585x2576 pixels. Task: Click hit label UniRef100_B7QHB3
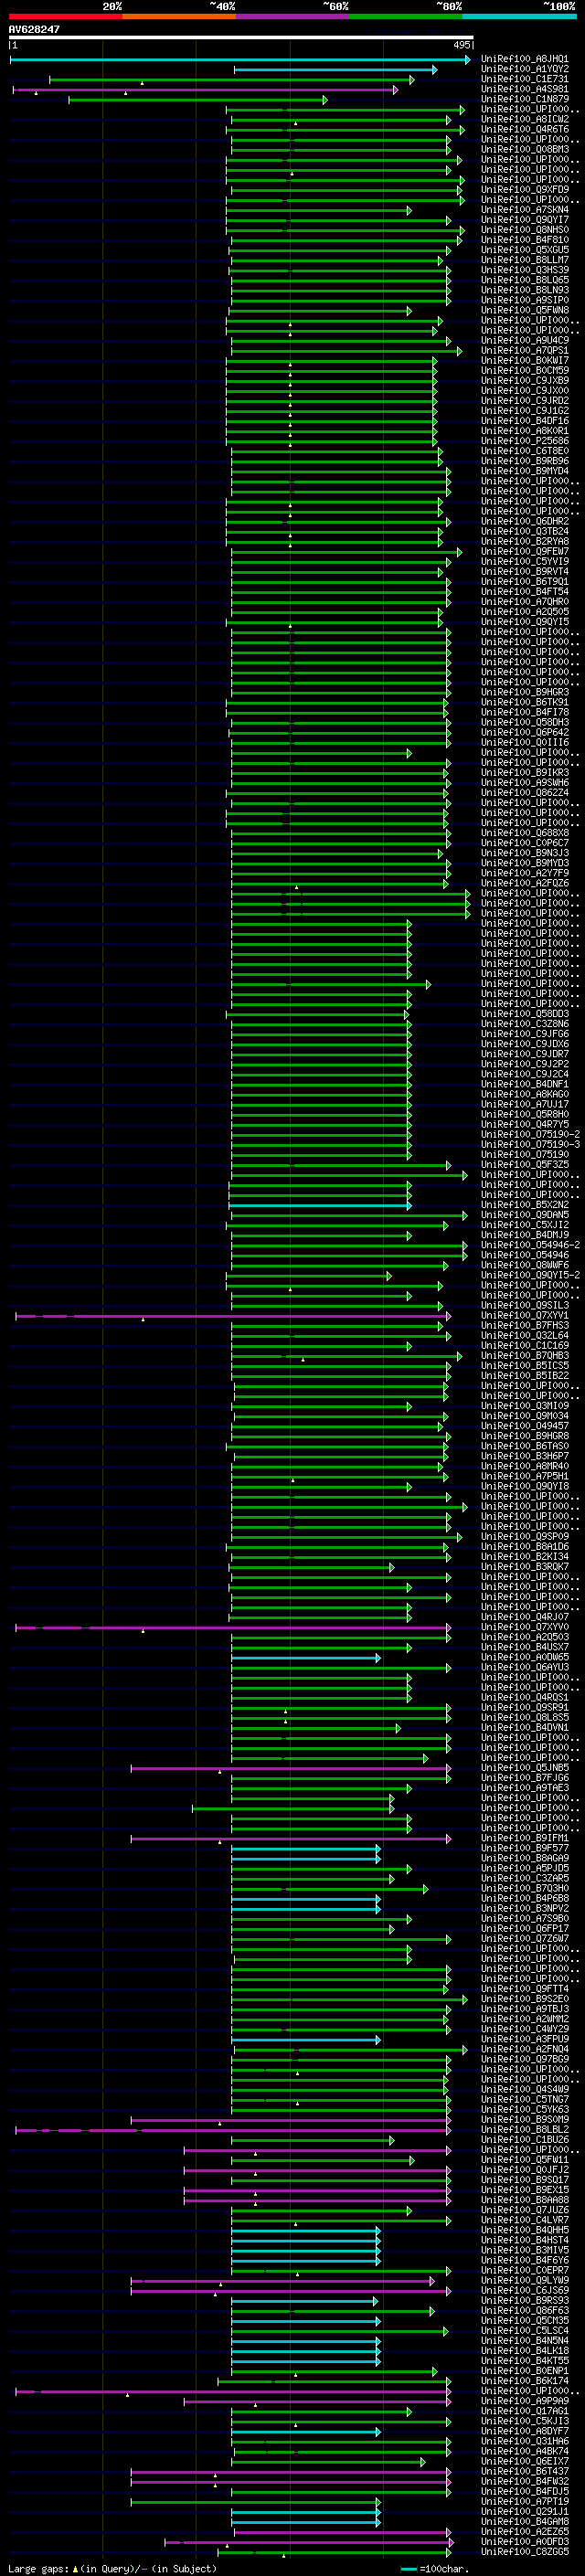[525, 1356]
